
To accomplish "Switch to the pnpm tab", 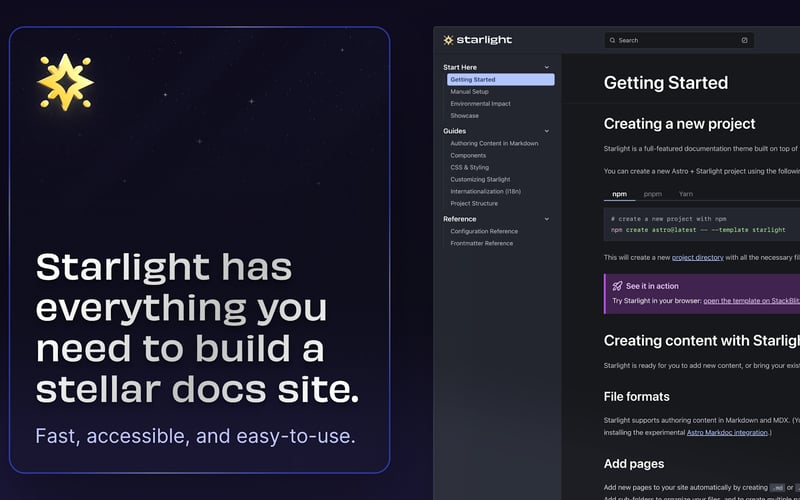I will (x=653, y=194).
